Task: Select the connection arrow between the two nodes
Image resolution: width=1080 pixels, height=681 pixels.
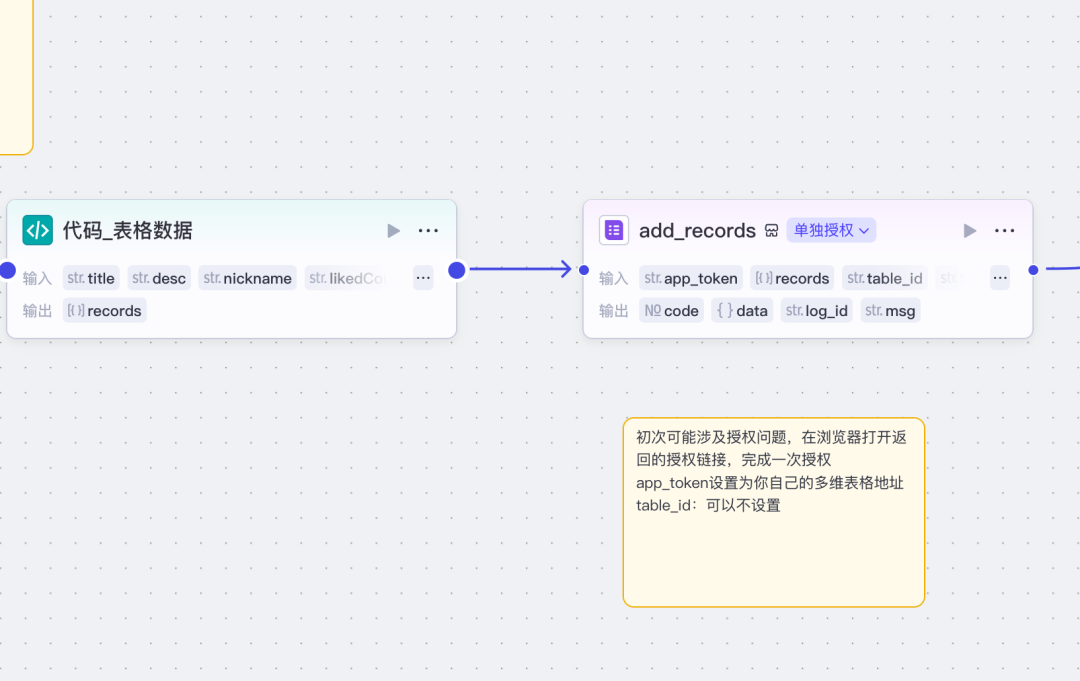Action: [520, 269]
